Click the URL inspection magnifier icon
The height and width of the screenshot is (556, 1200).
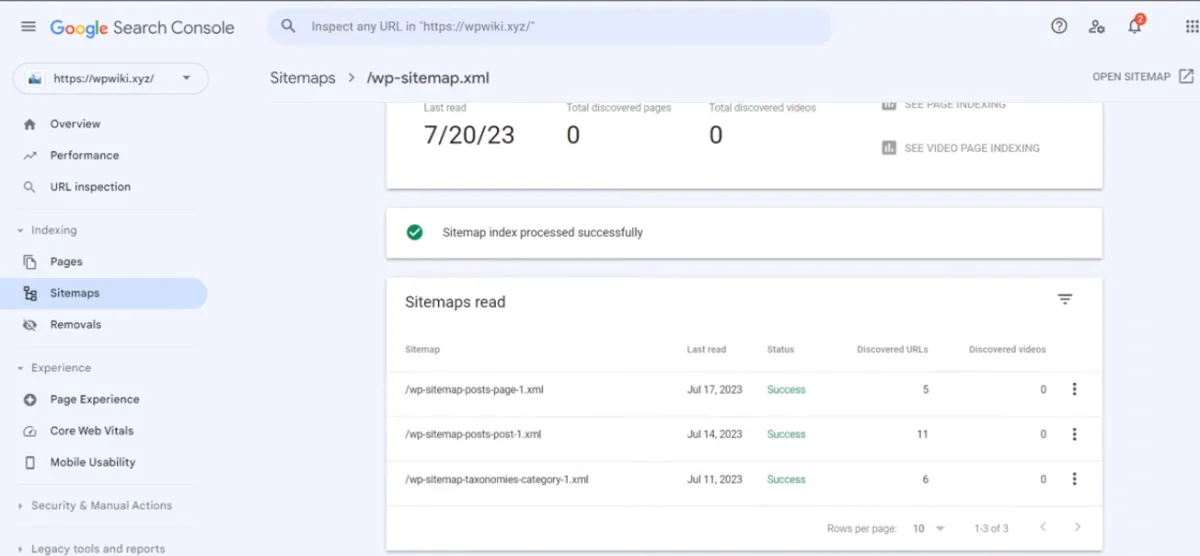tap(30, 187)
